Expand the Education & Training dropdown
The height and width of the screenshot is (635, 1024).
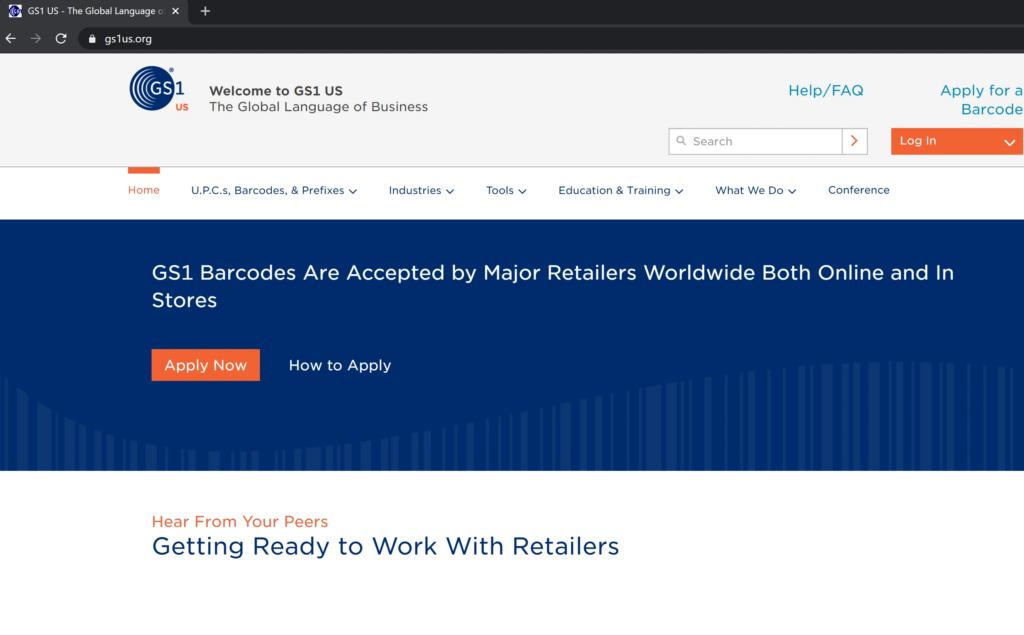coord(620,190)
